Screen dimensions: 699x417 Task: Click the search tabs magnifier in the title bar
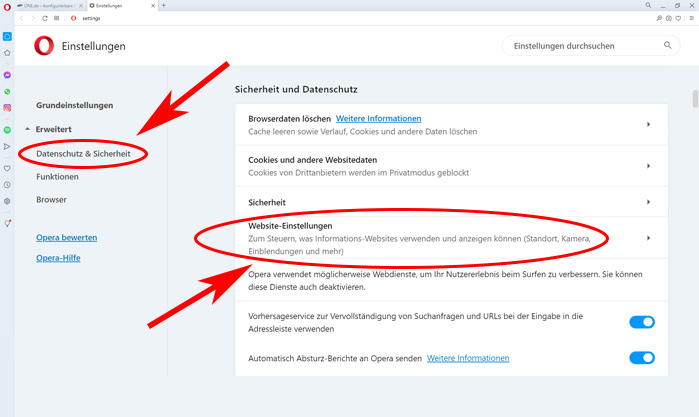pos(648,5)
